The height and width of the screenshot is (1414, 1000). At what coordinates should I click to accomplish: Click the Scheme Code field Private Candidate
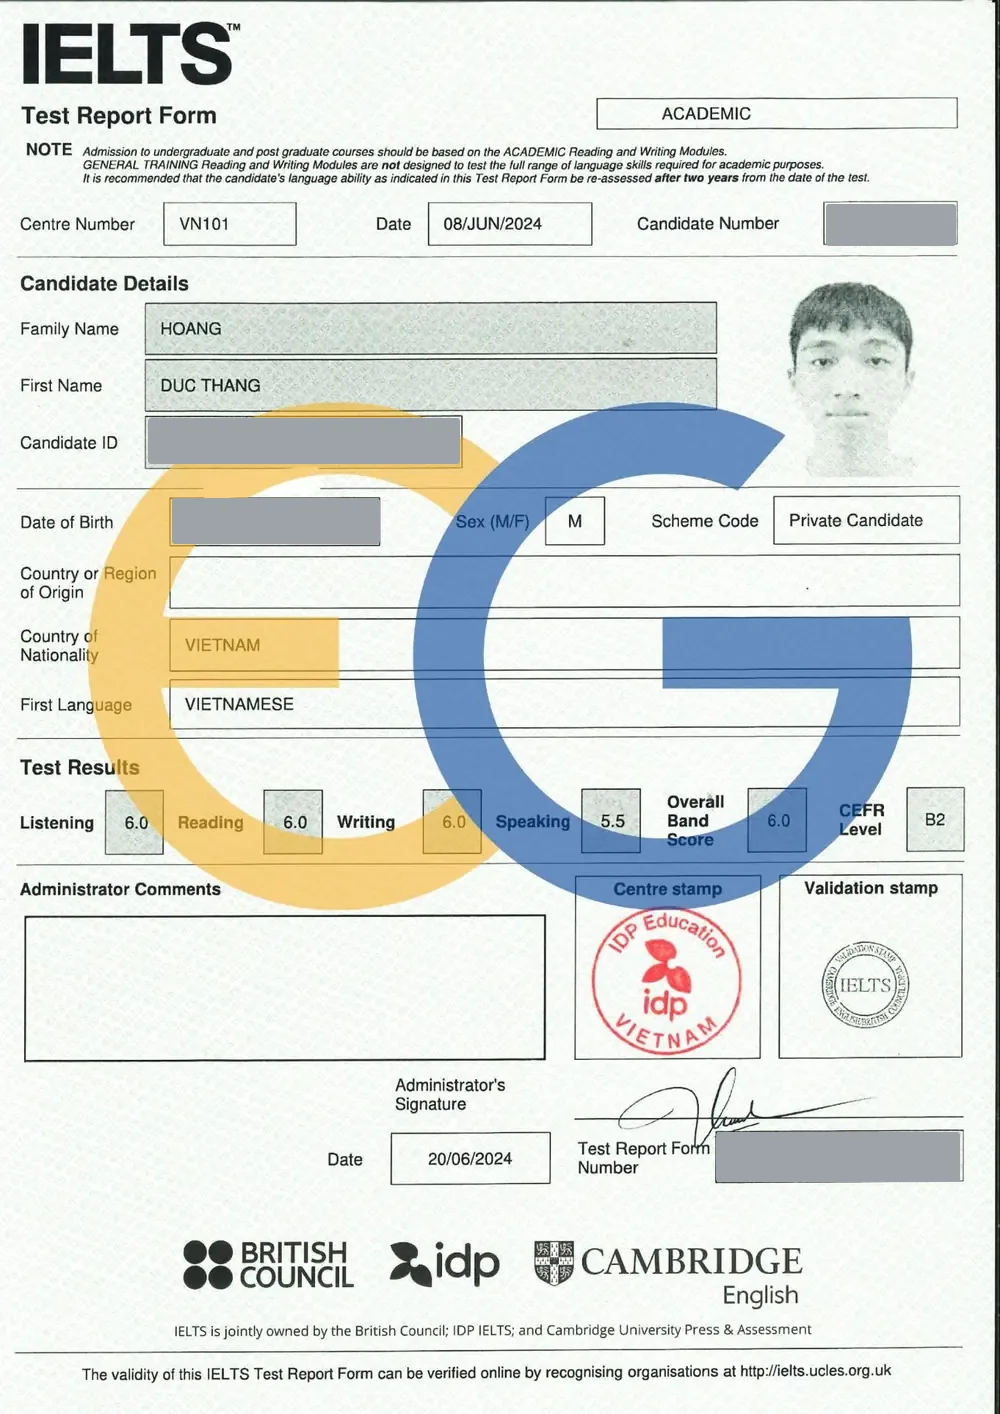(866, 520)
